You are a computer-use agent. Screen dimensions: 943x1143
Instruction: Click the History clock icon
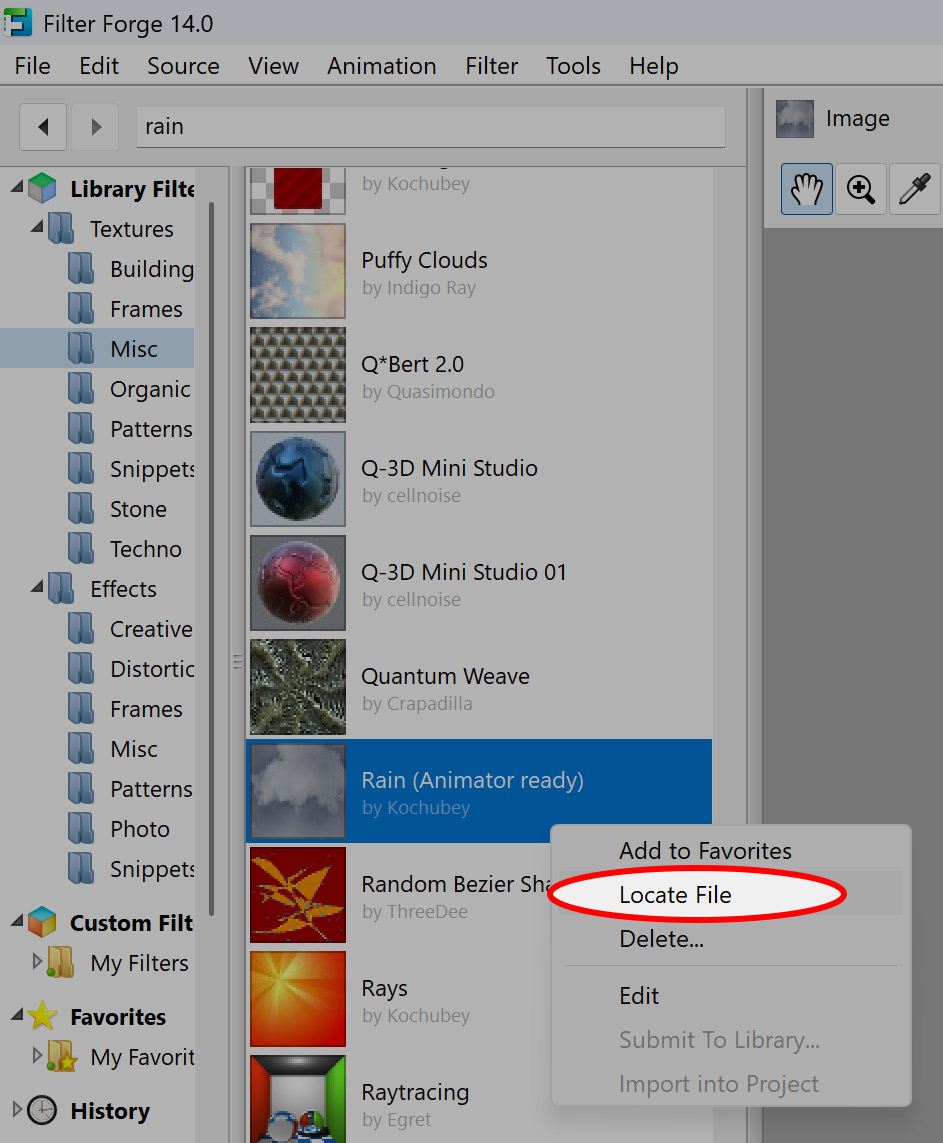click(x=42, y=1110)
